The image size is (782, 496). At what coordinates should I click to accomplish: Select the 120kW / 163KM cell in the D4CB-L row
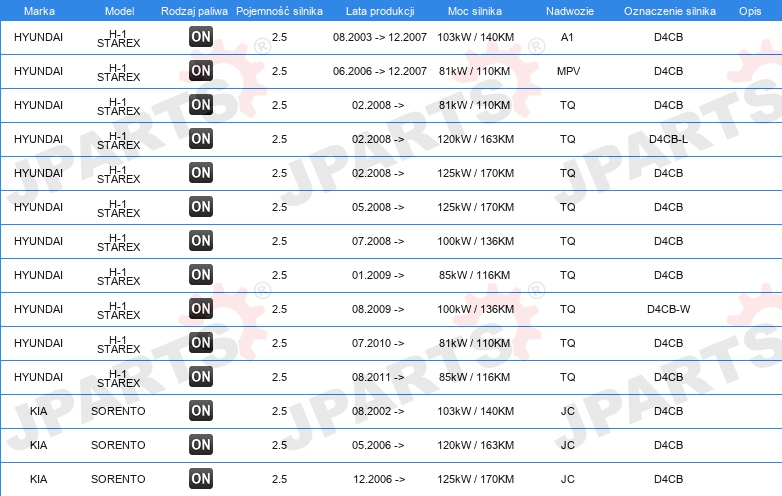click(x=475, y=139)
